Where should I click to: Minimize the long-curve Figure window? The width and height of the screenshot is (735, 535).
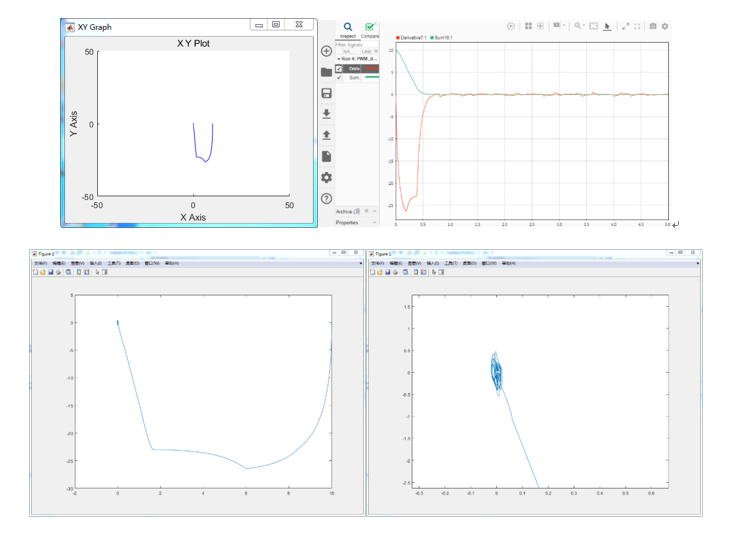coord(334,253)
